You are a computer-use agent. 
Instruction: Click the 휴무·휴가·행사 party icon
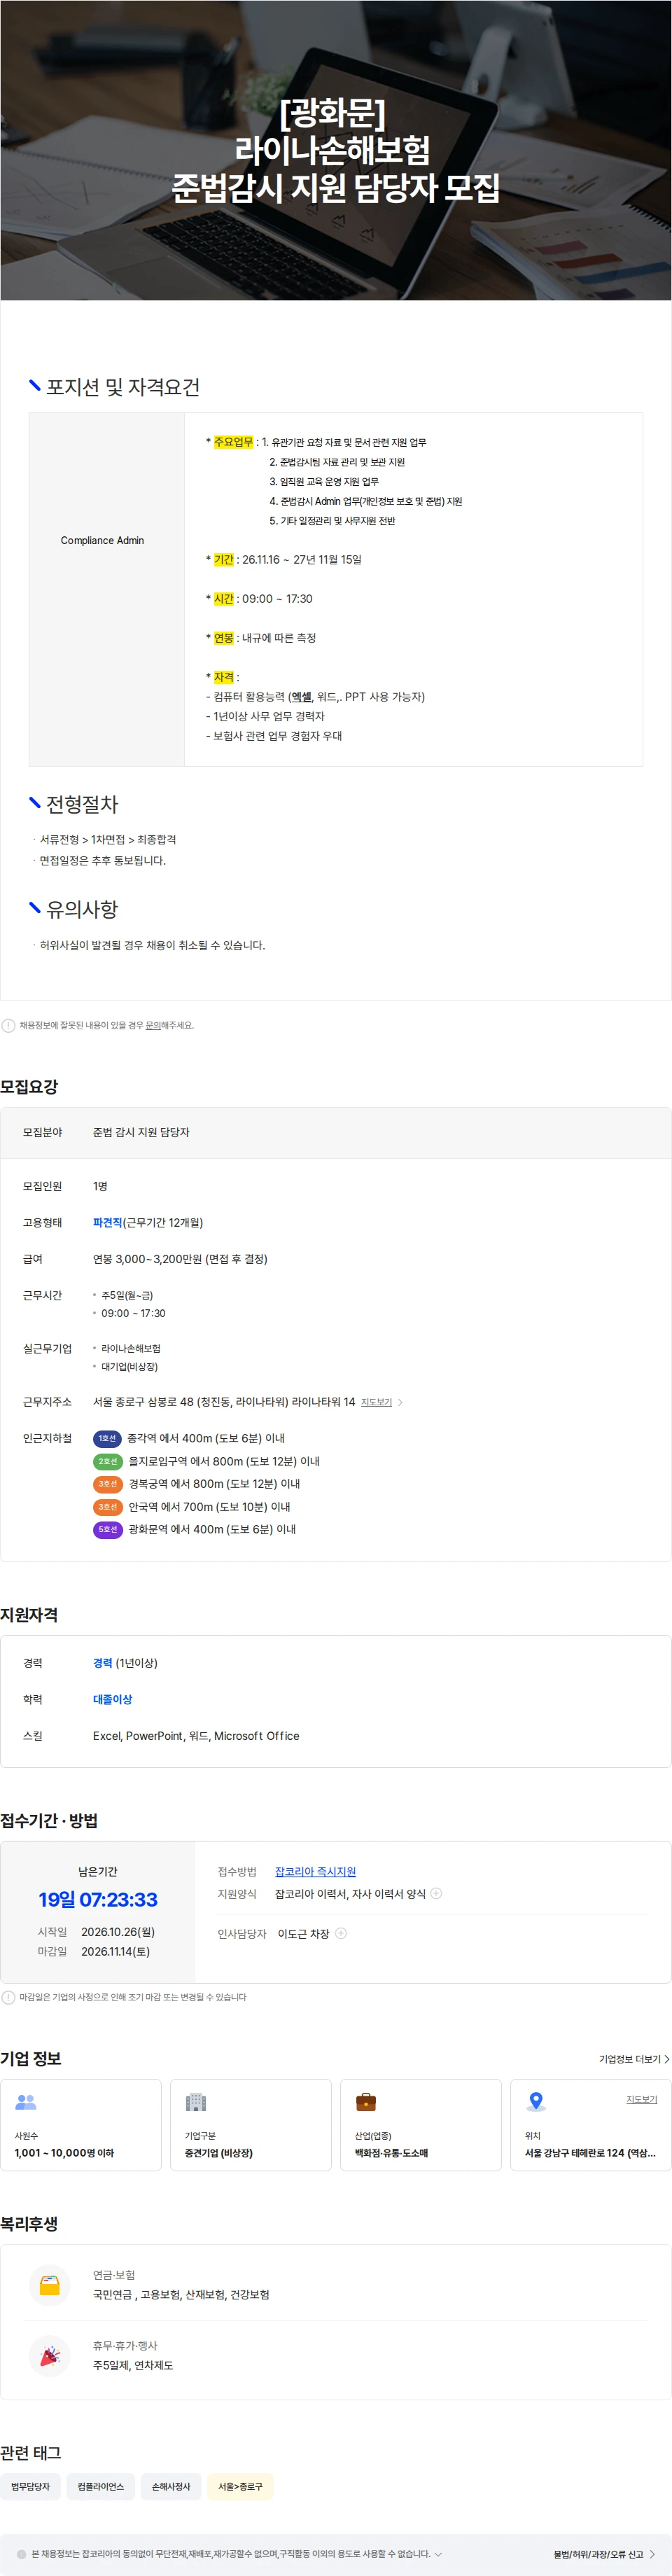click(49, 2357)
